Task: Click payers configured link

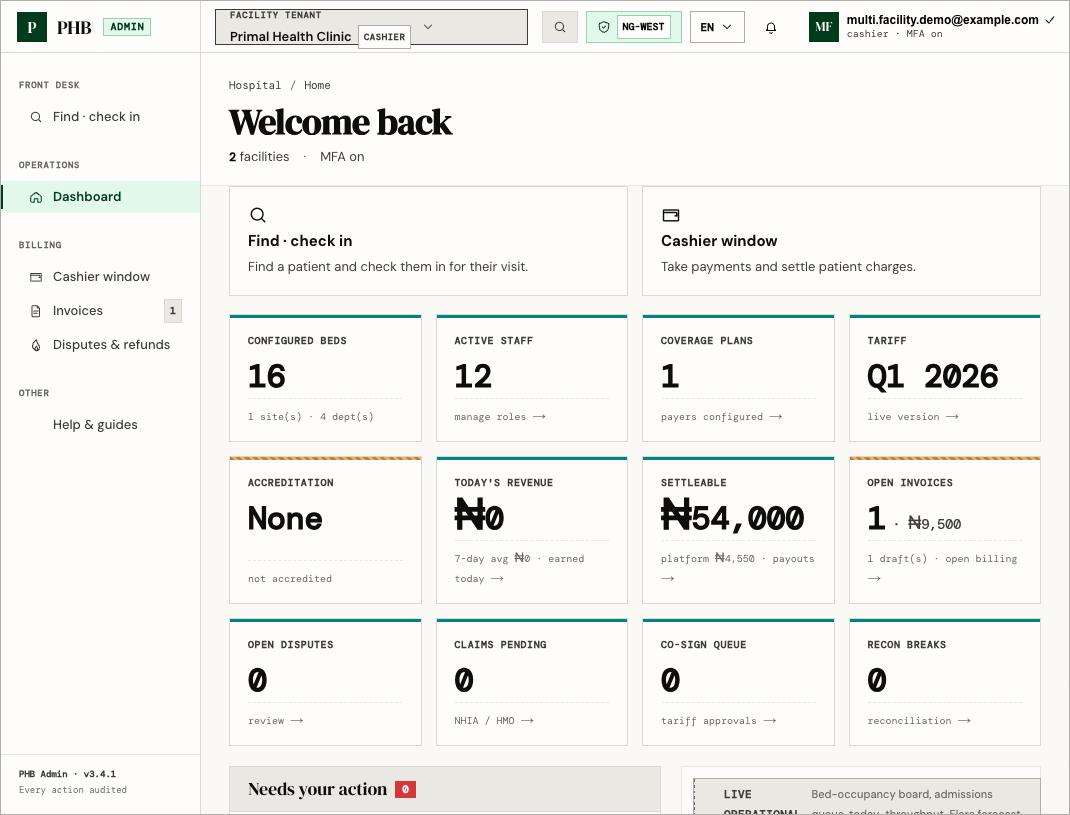Action: coord(721,416)
